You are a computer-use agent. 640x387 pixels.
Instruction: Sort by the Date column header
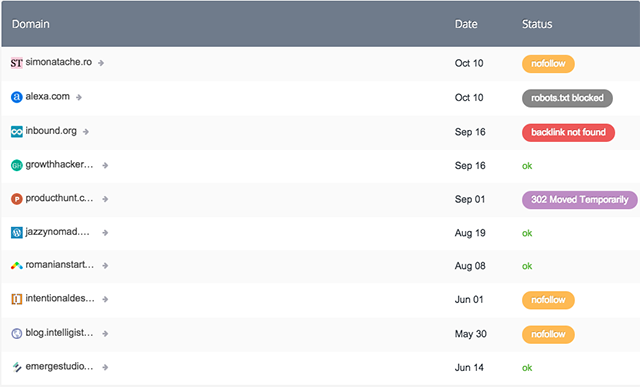(466, 24)
